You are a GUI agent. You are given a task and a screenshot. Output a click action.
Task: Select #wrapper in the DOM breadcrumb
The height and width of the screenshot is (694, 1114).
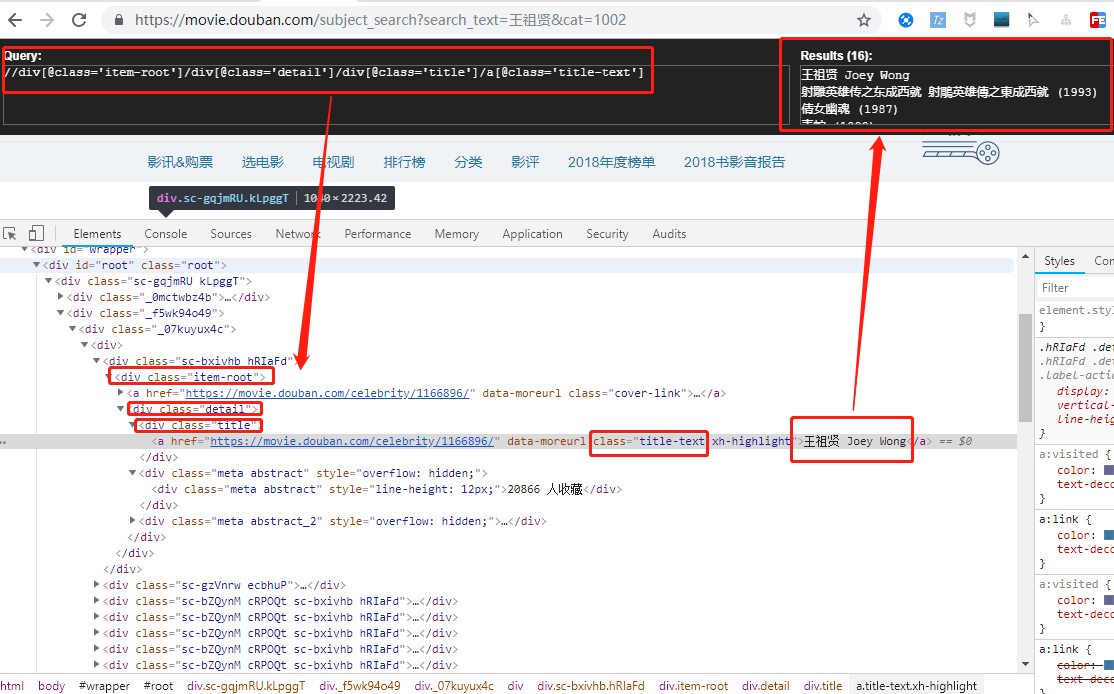pos(104,685)
